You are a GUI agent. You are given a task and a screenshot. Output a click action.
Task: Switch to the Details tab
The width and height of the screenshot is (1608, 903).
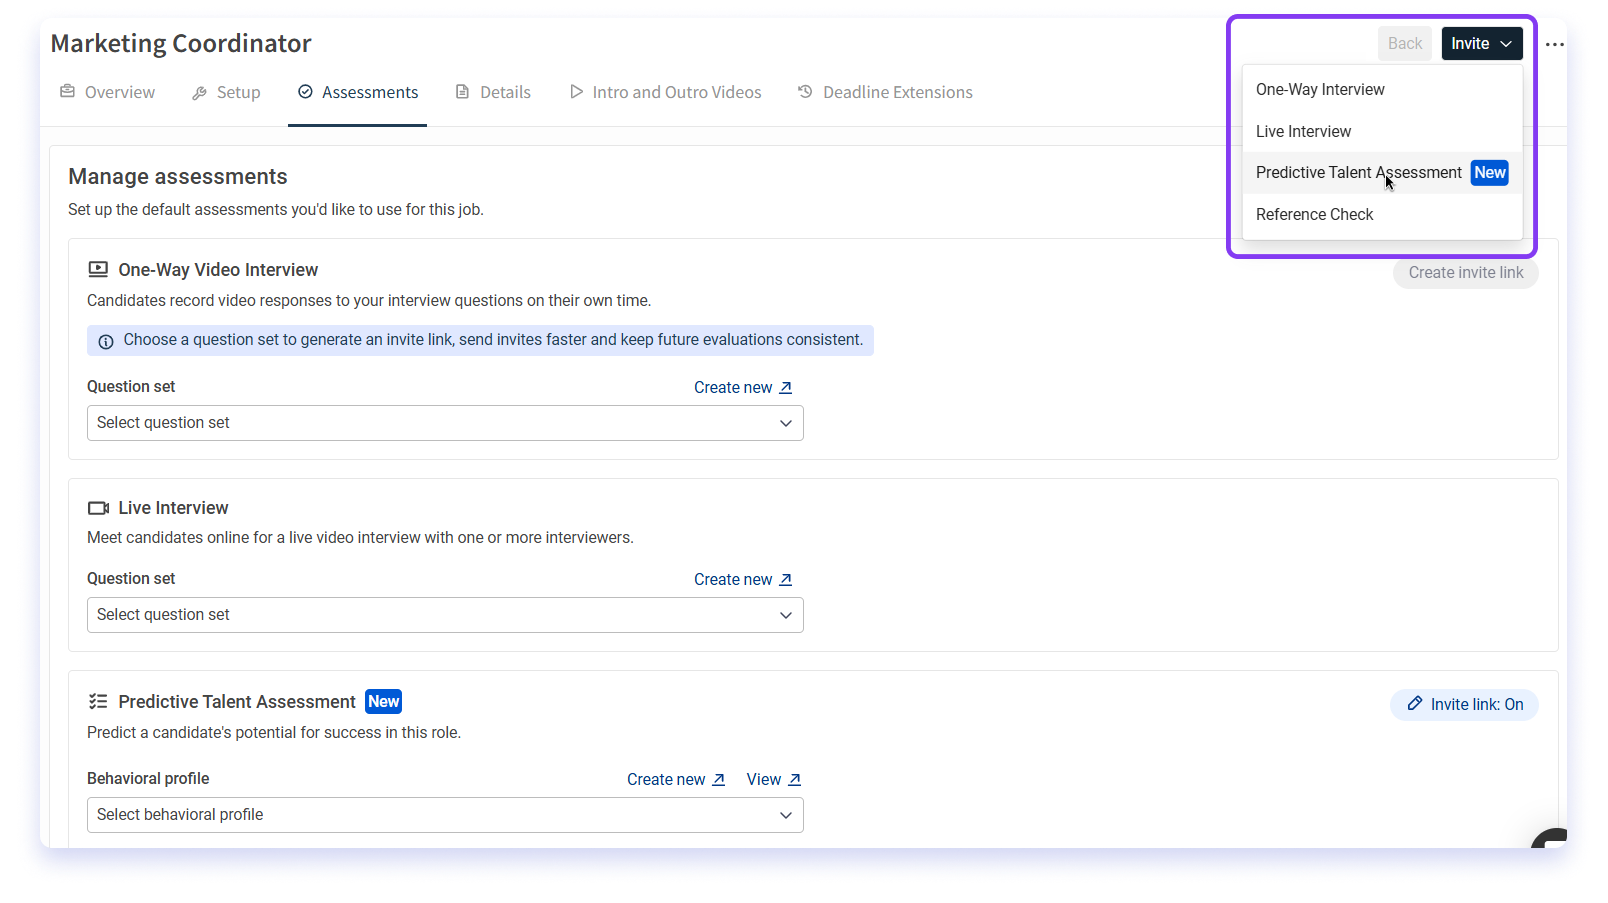pos(493,92)
